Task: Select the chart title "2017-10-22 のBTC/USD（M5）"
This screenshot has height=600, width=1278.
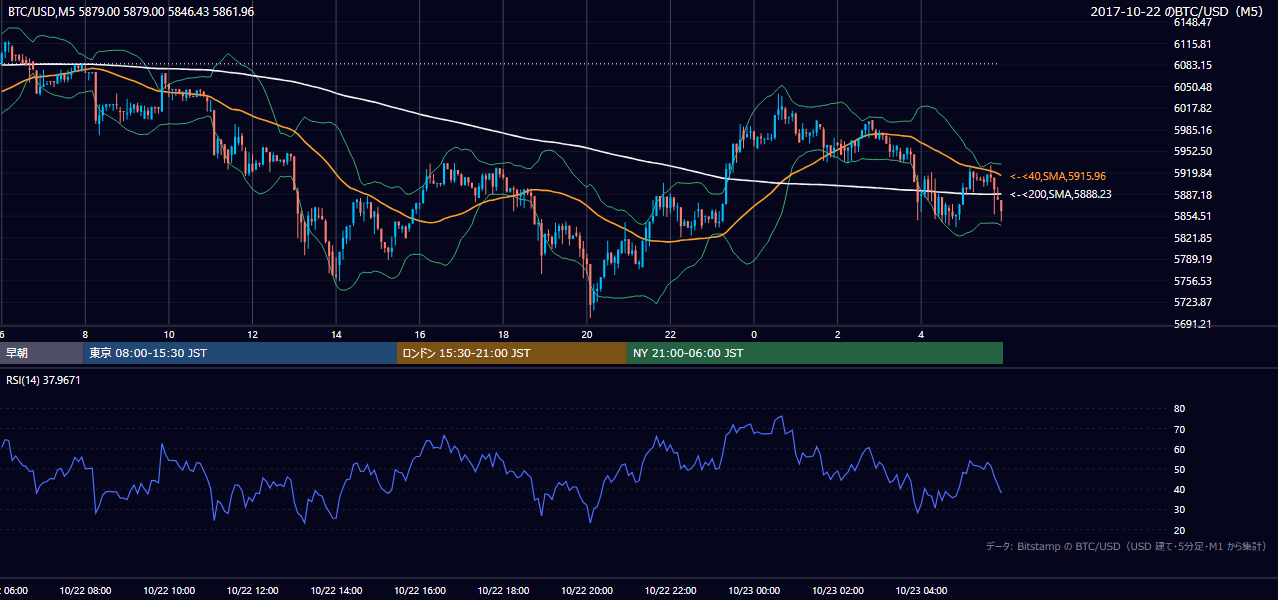Action: coord(1179,11)
